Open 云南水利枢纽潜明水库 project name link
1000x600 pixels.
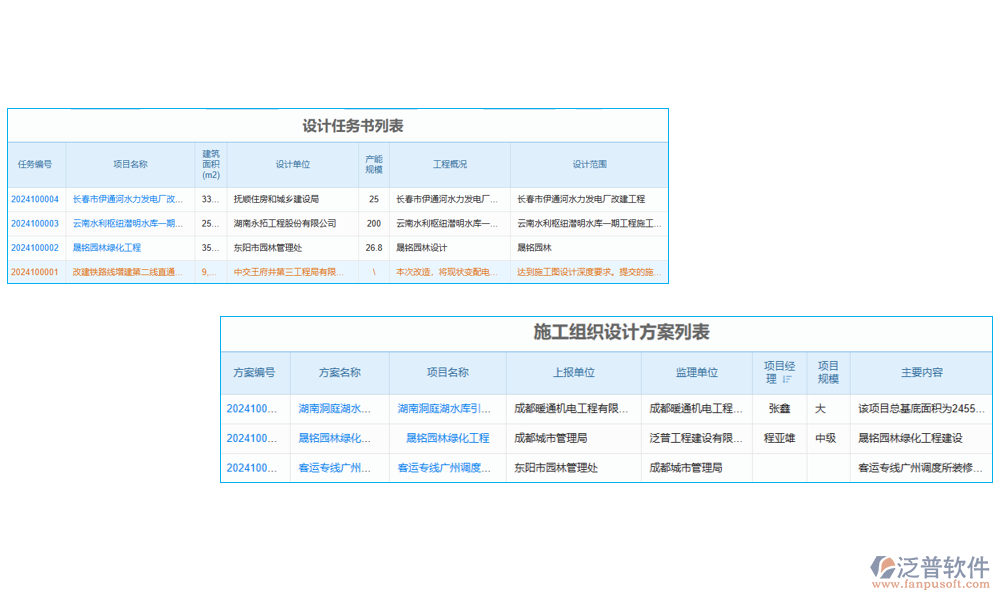pyautogui.click(x=128, y=223)
